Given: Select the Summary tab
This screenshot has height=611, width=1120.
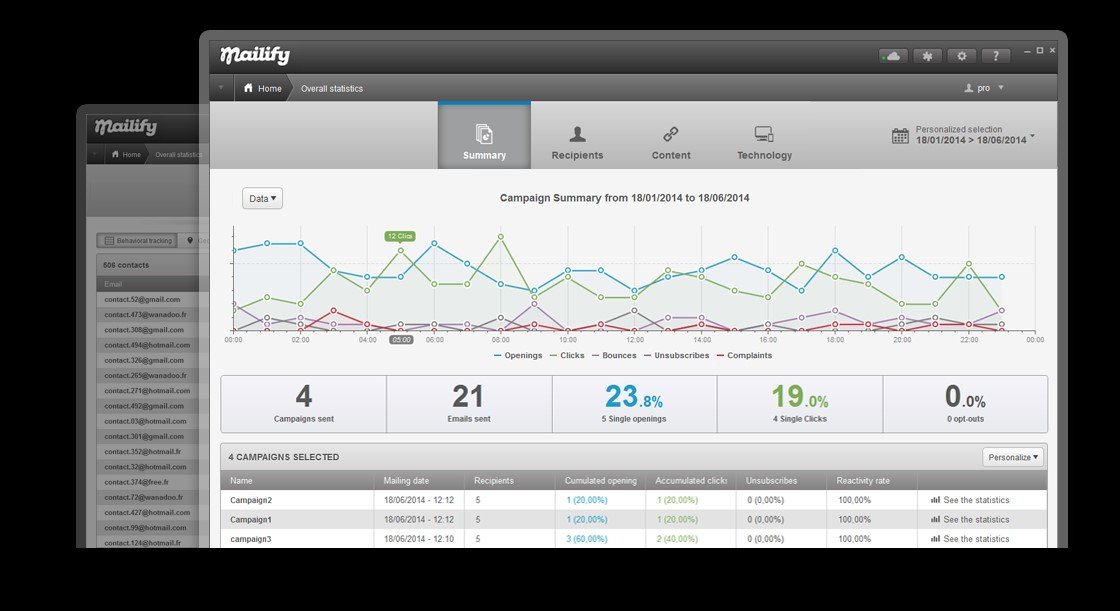Looking at the screenshot, I should tap(484, 136).
